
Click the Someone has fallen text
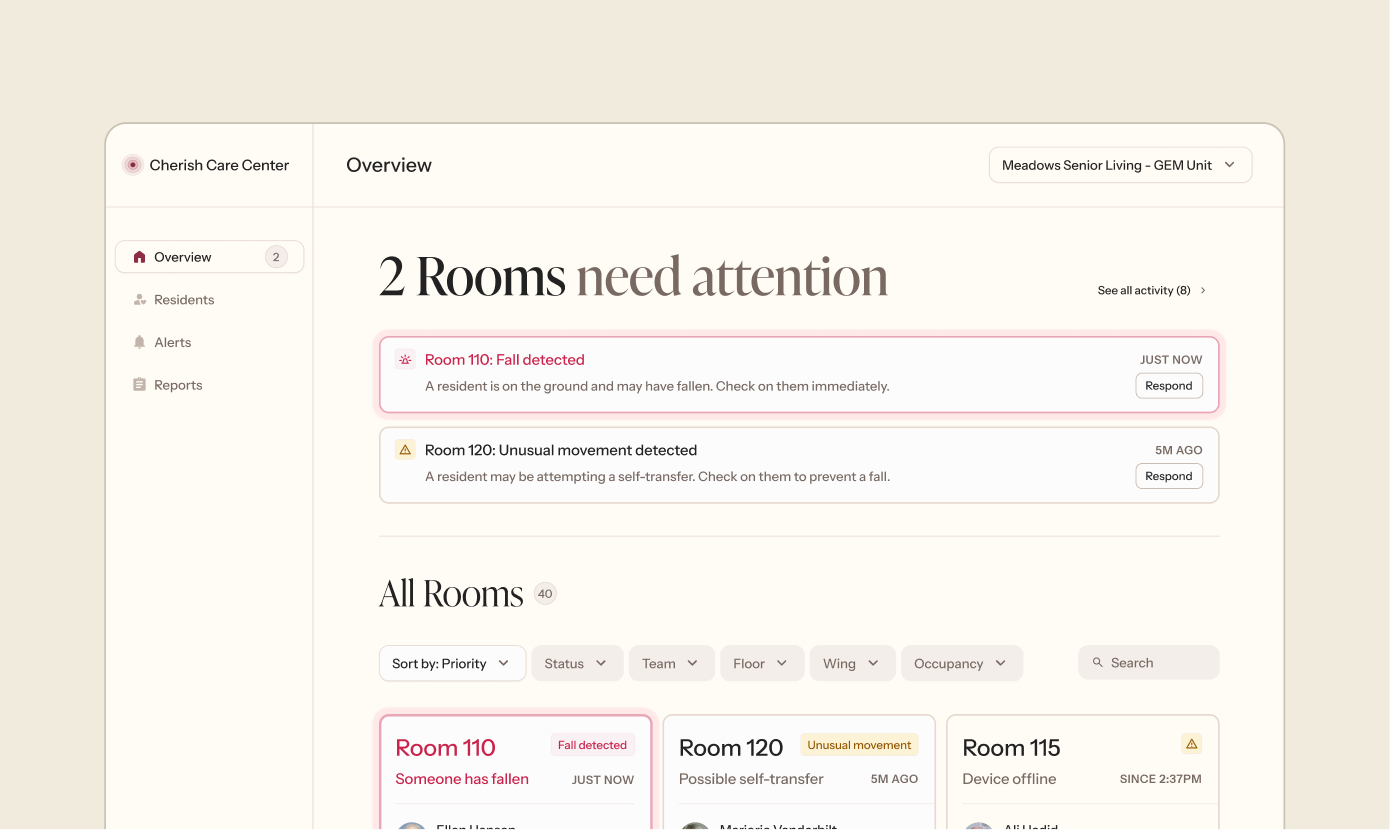462,779
